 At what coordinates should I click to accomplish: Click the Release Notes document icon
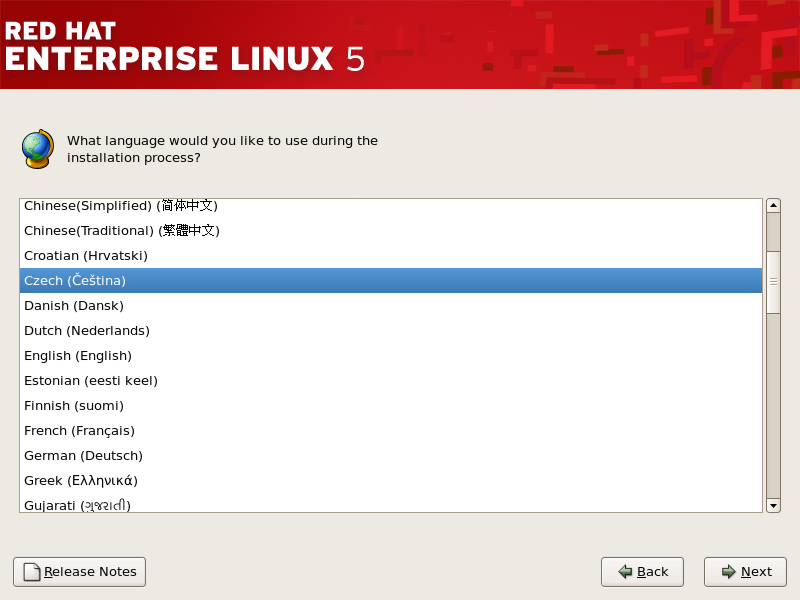(x=32, y=572)
